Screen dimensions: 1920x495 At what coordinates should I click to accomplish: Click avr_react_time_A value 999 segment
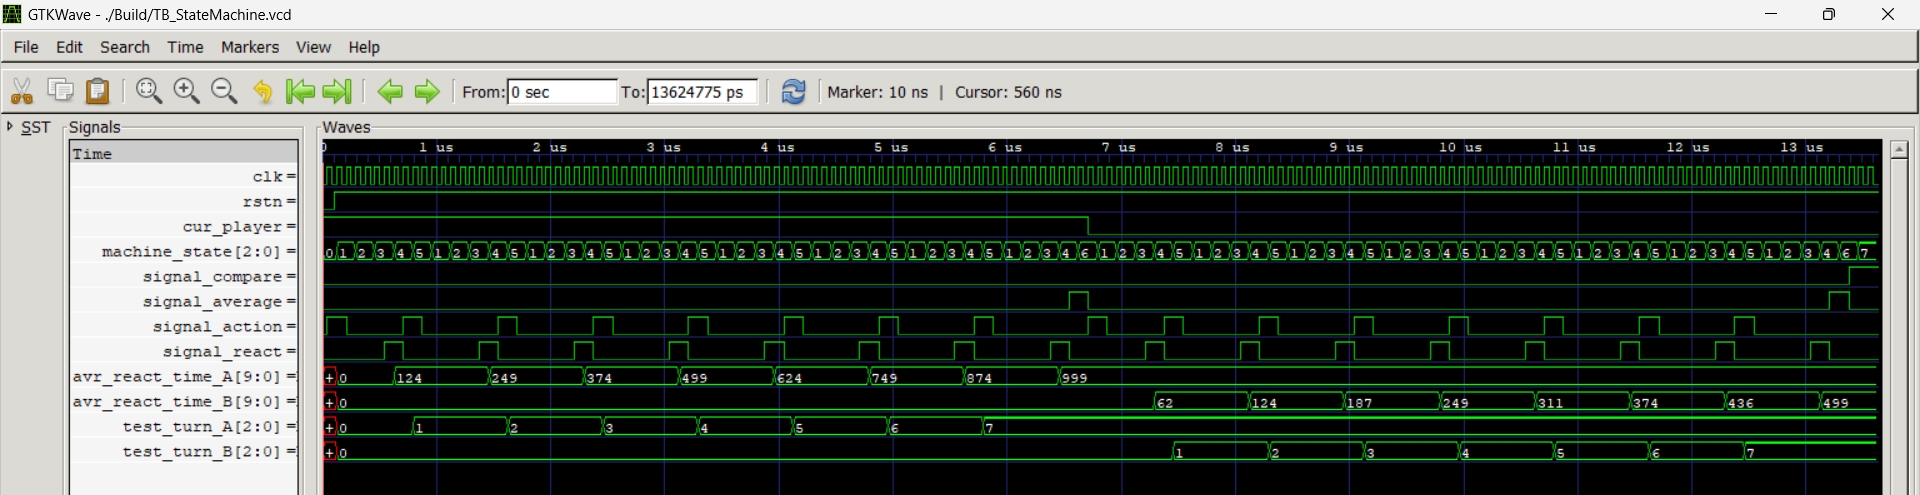click(x=1466, y=377)
